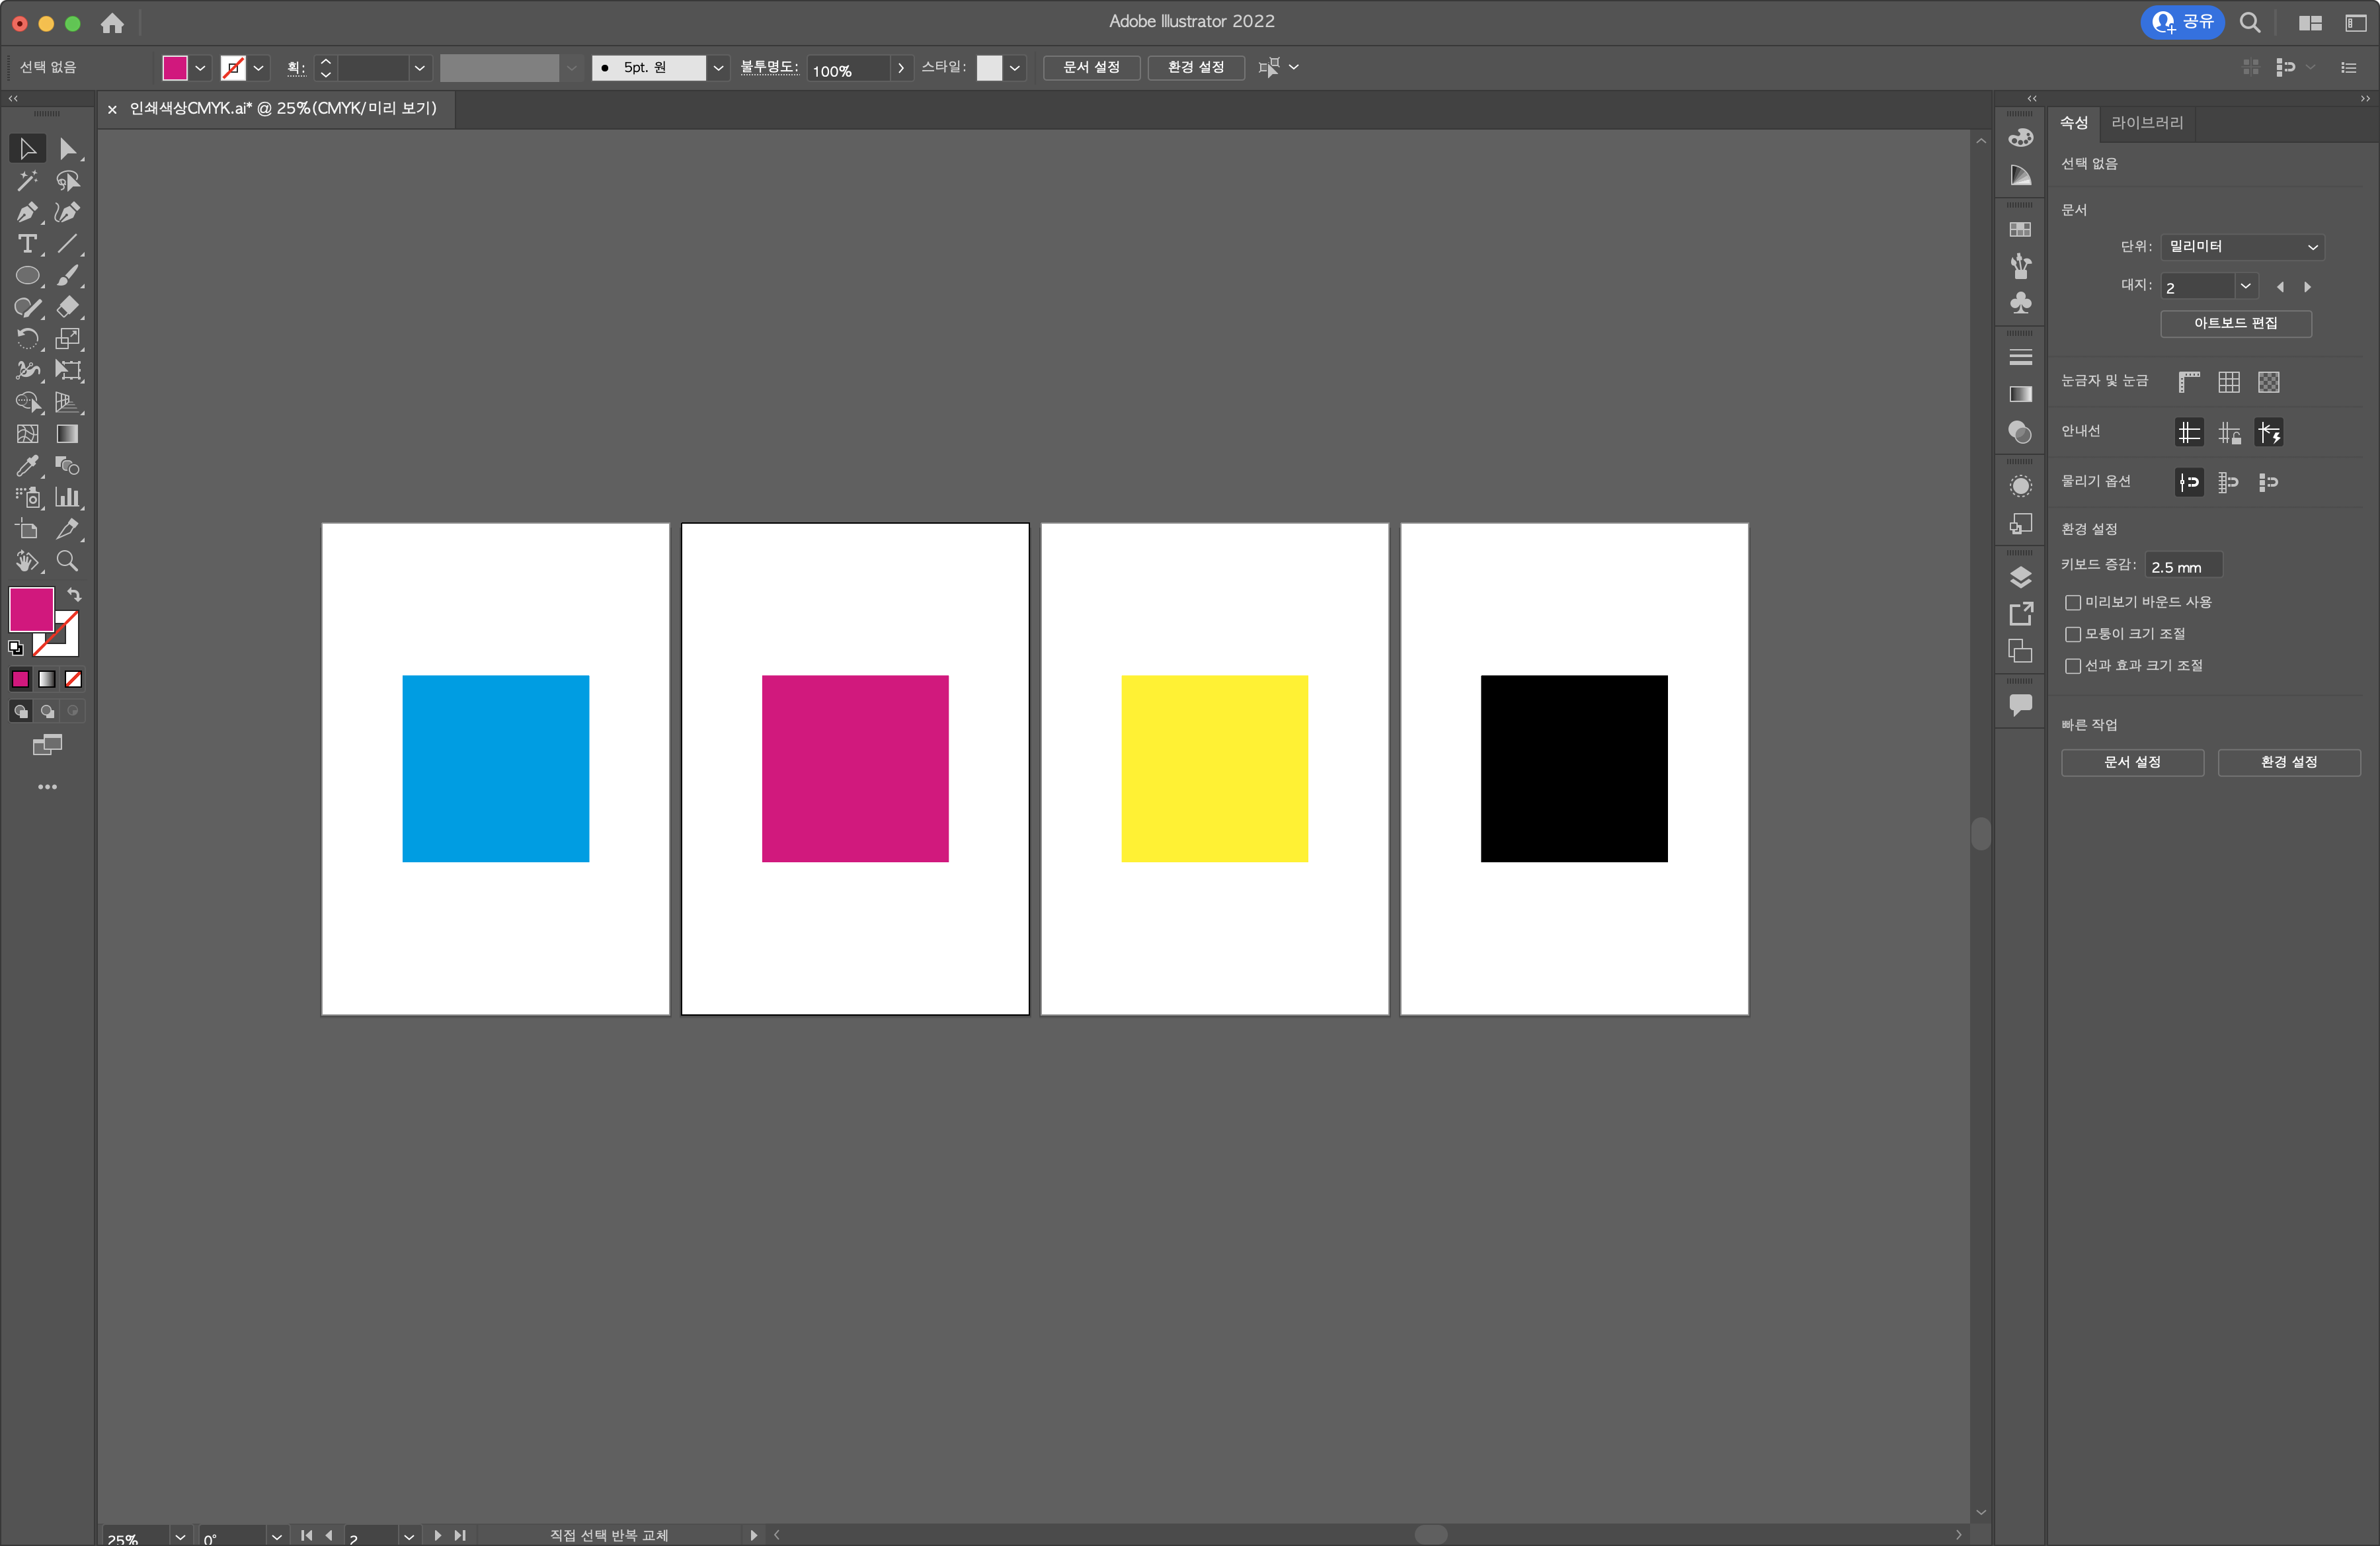Enable 미리보기 바운드 사용 checkbox

click(2073, 602)
